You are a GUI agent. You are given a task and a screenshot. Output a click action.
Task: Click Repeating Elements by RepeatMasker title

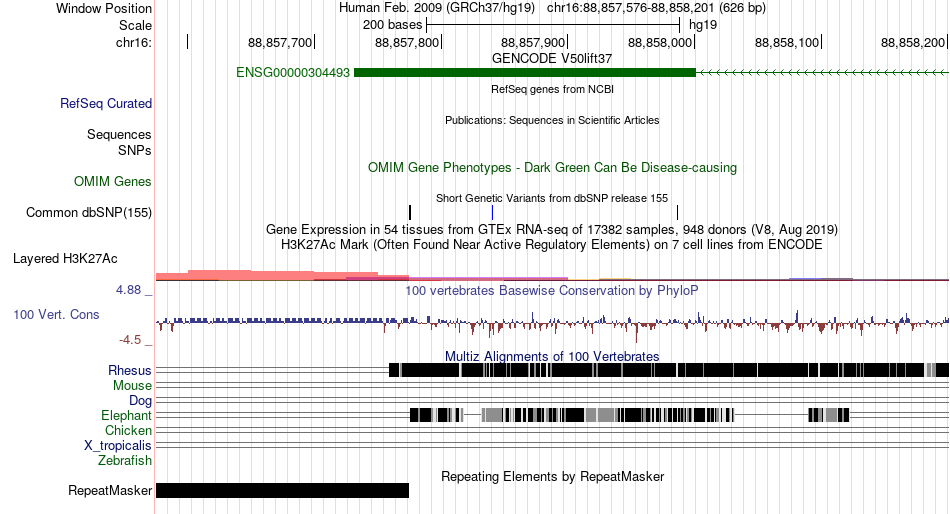coord(552,476)
